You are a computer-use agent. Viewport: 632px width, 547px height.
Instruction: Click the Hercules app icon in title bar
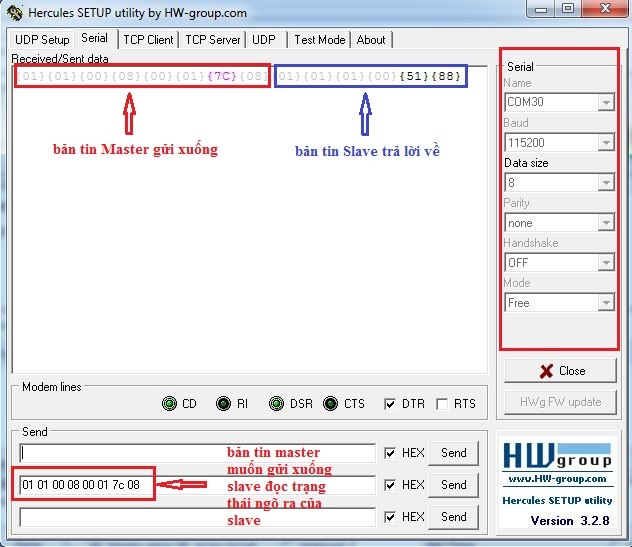pos(15,12)
